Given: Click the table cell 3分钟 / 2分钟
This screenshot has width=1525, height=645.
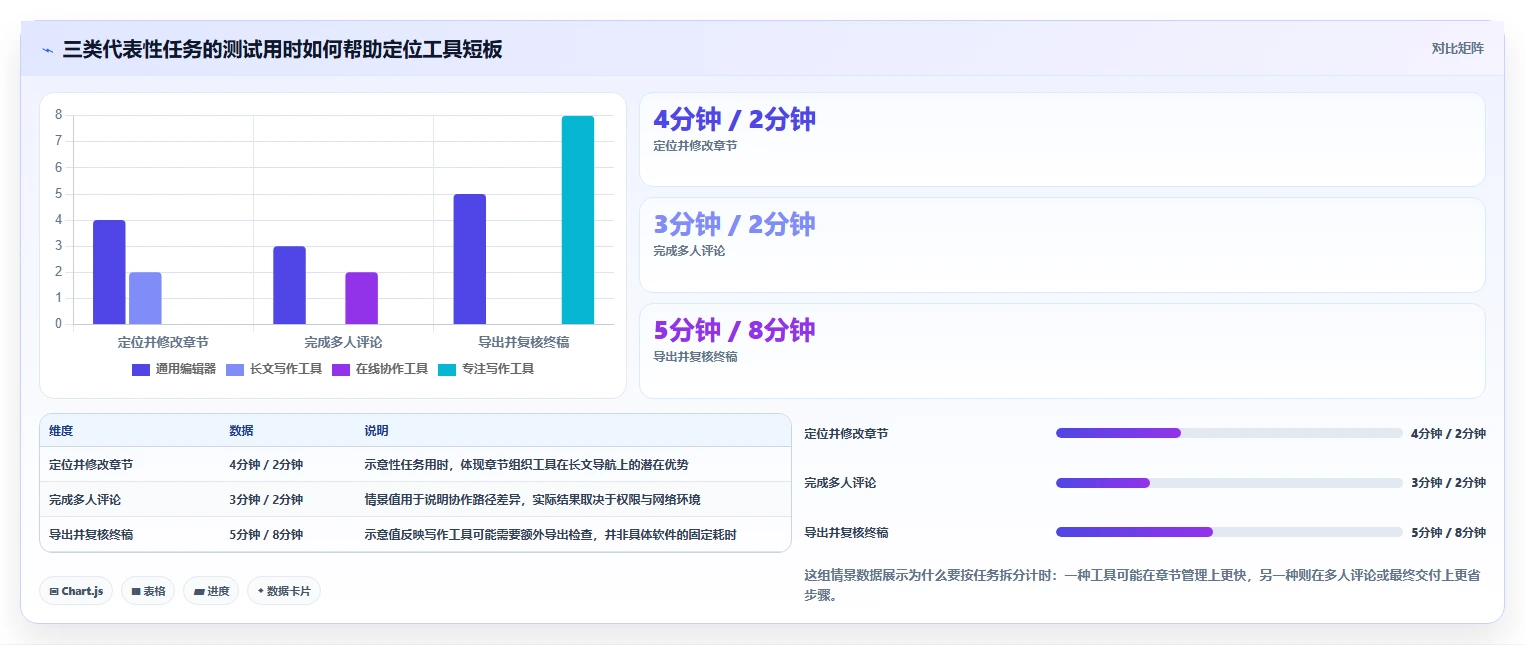Looking at the screenshot, I should coord(266,499).
